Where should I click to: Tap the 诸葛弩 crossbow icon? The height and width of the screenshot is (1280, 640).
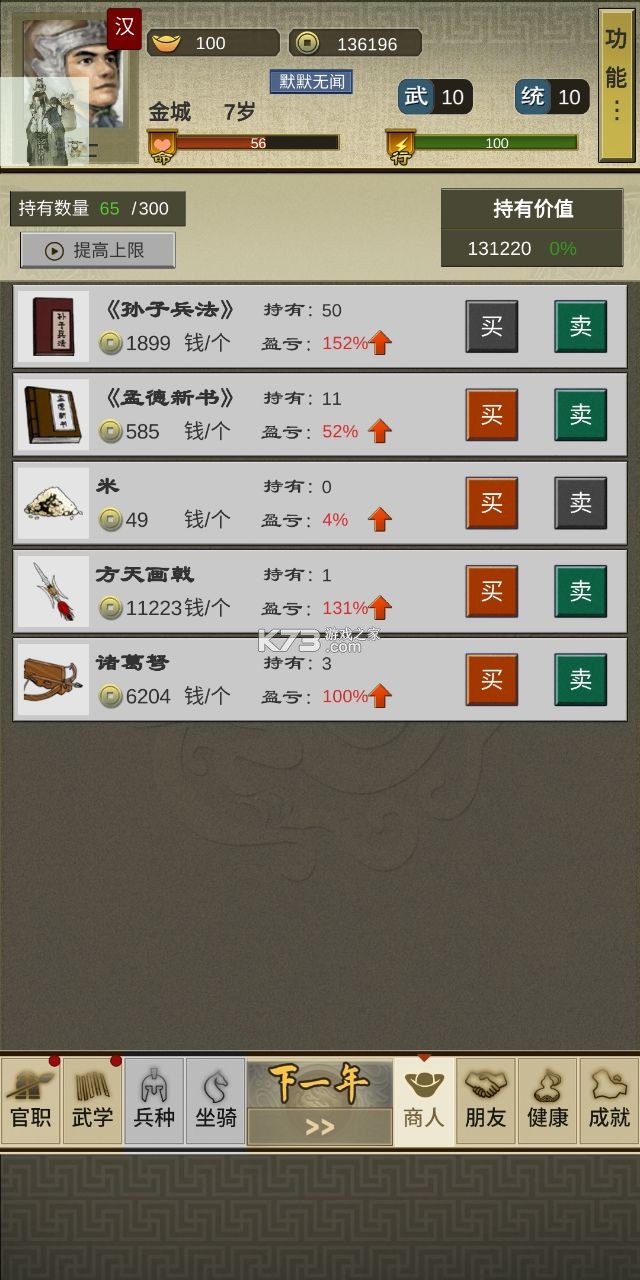53,679
